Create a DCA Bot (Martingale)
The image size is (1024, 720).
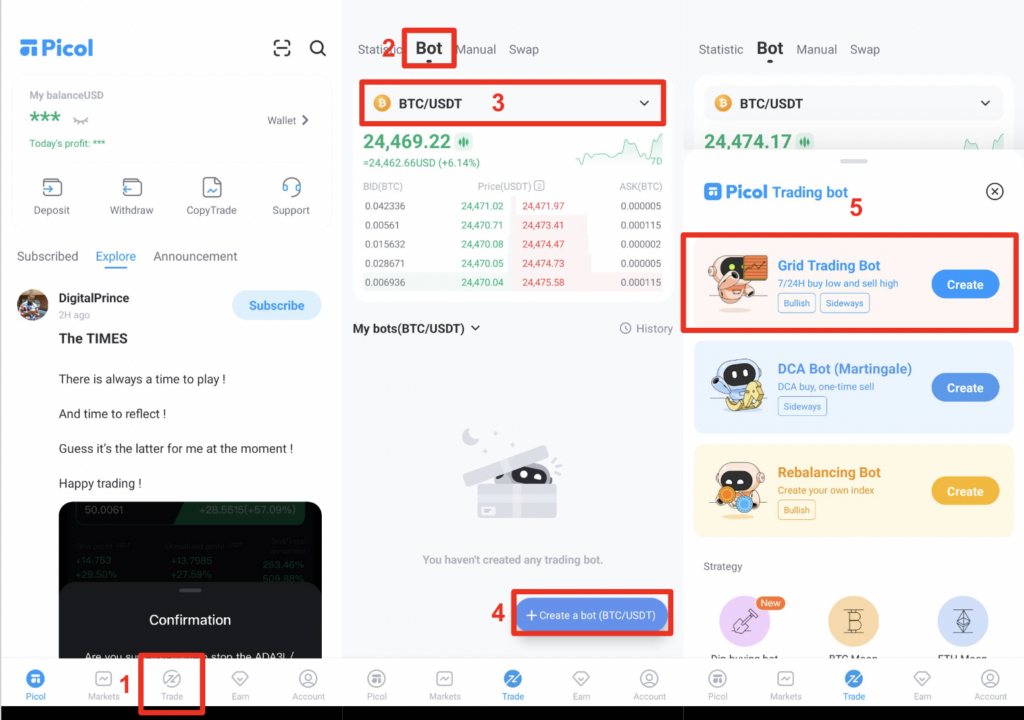pyautogui.click(x=965, y=387)
